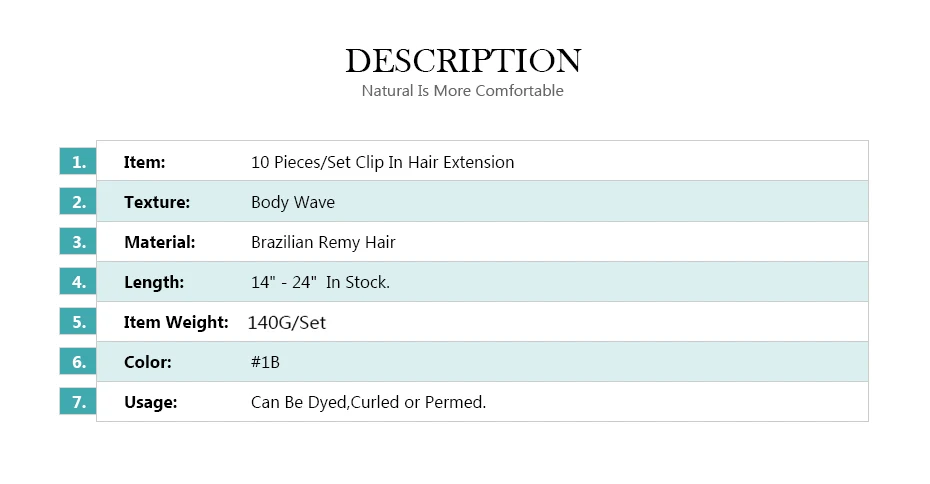Image resolution: width=930 pixels, height=484 pixels.
Task: Click the teal number 7 badge
Action: [78, 402]
